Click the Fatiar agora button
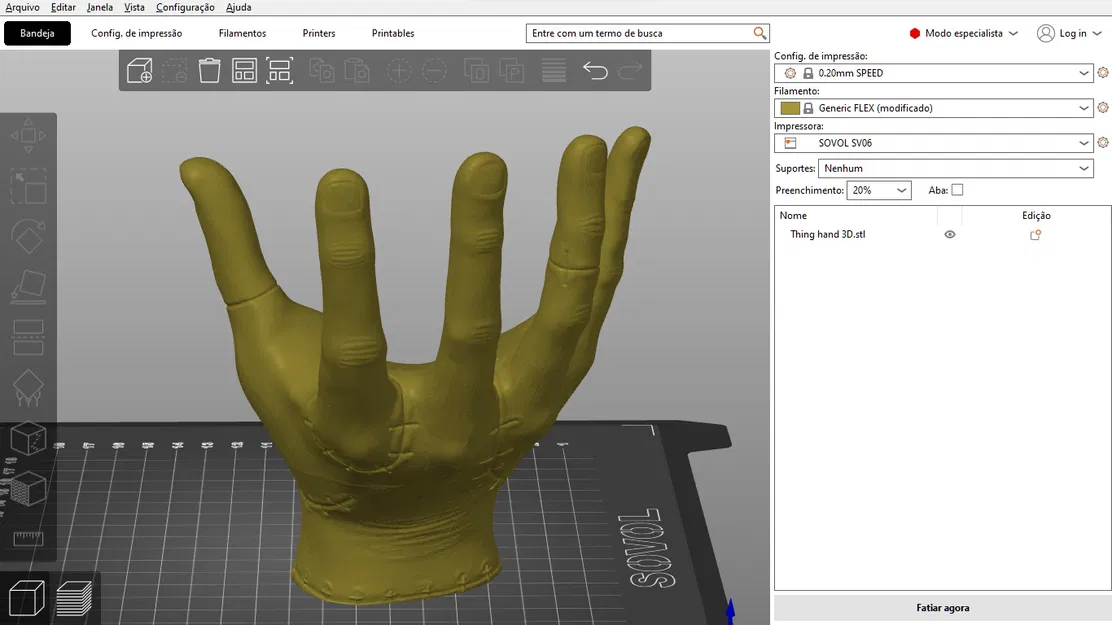The width and height of the screenshot is (1112, 625). 943,608
